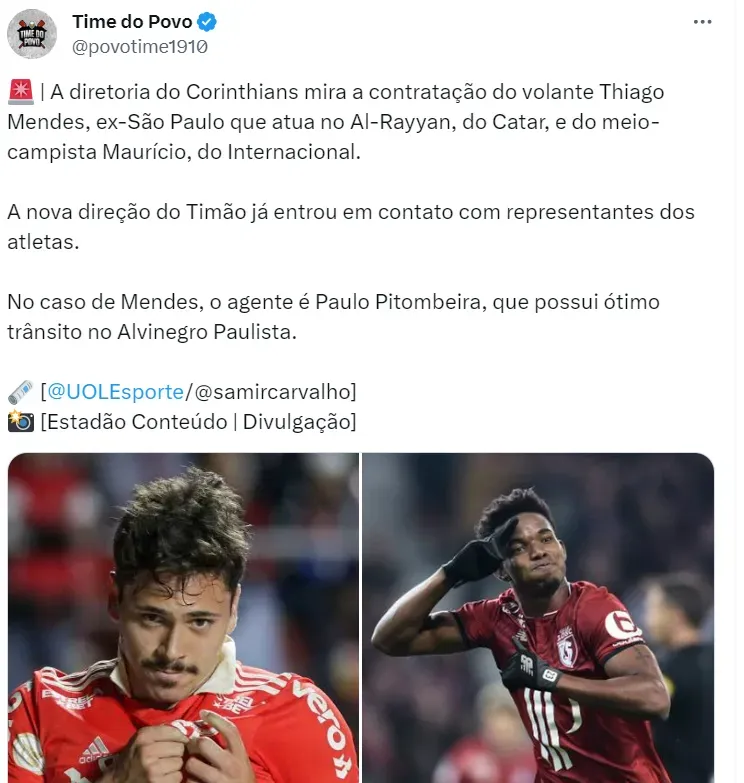This screenshot has height=783, width=744.
Task: Click the camera with flash emoji
Action: coord(20,421)
